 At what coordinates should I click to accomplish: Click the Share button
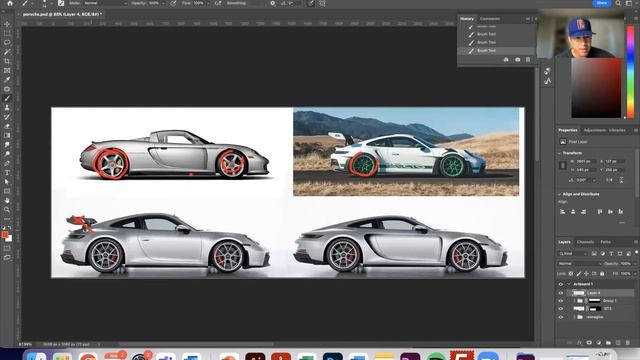coord(602,3)
